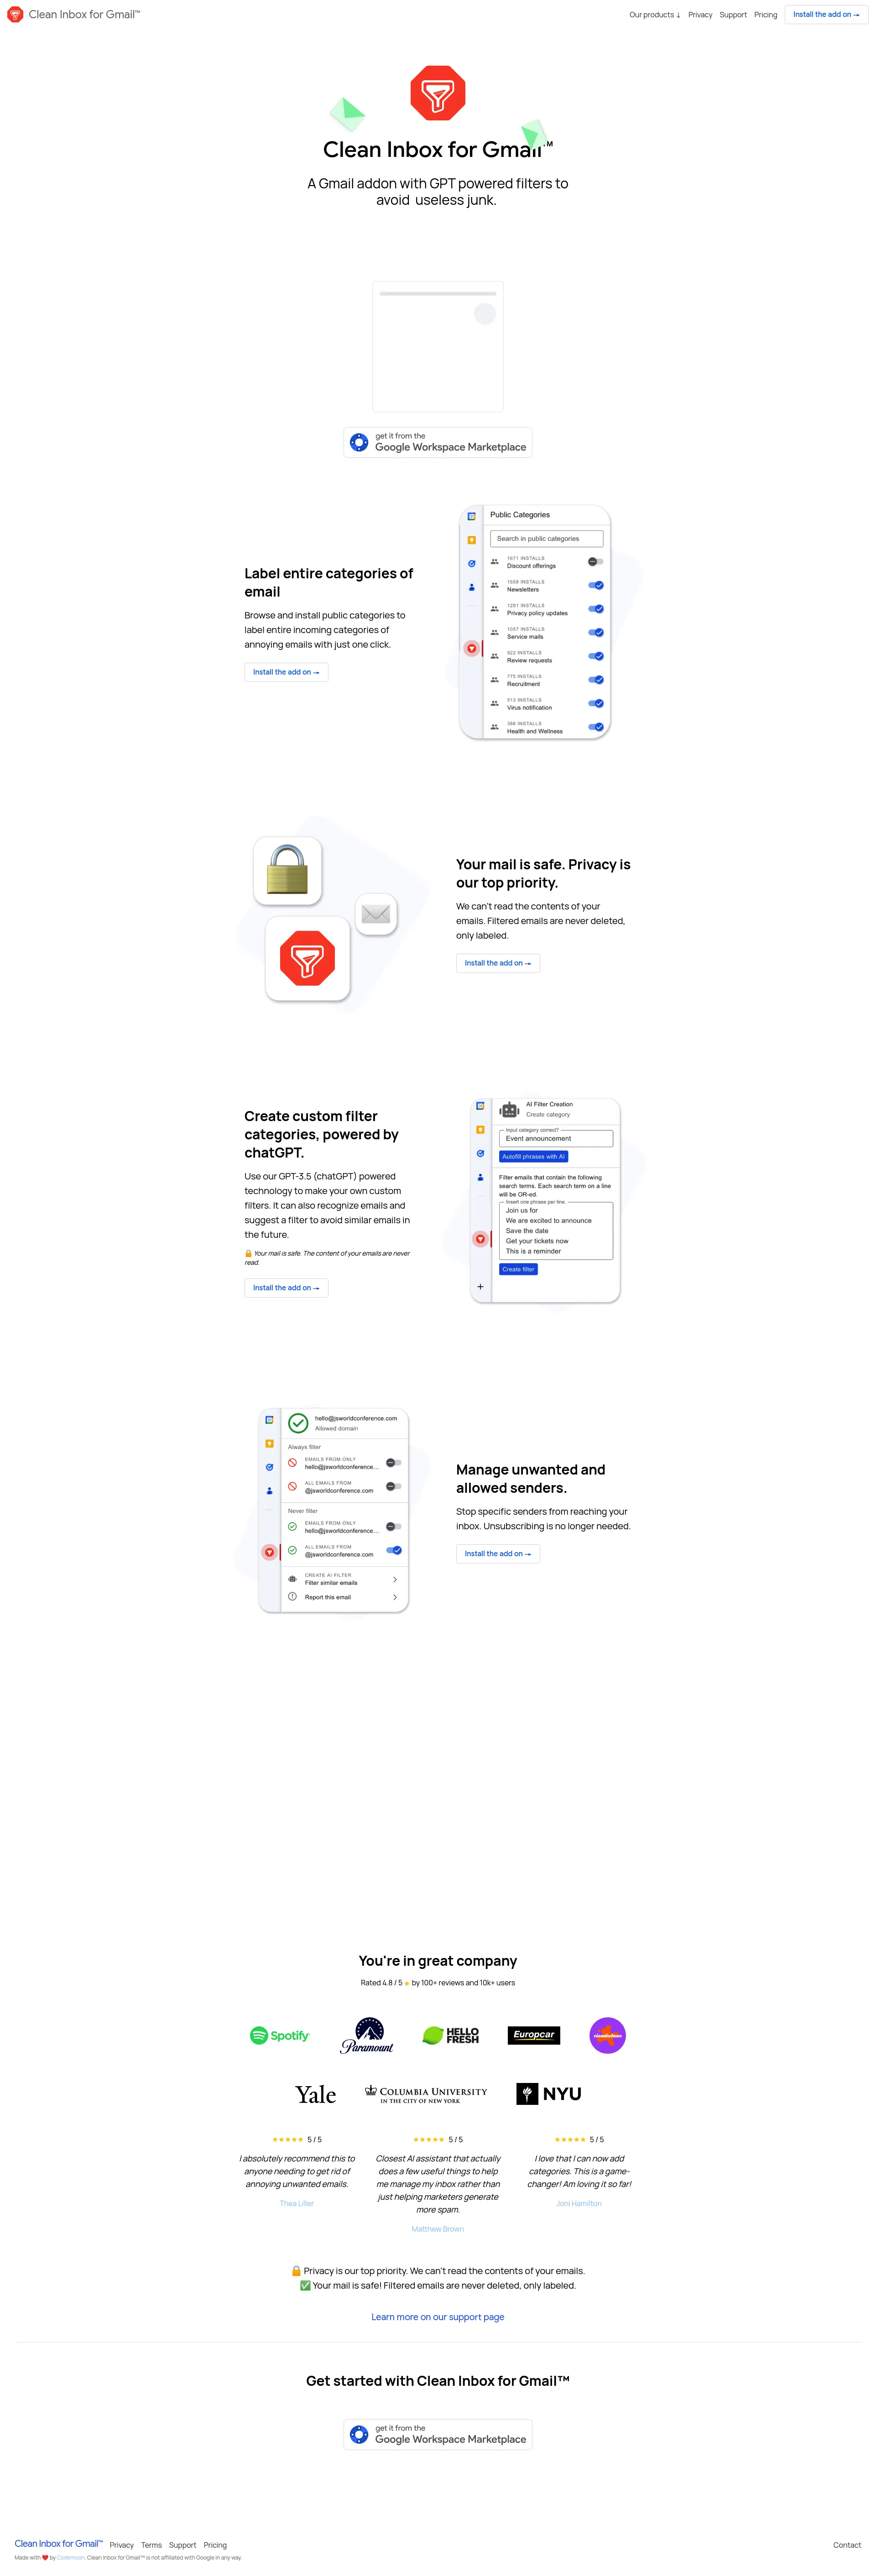Expand the Public Categories search dropdown
The height and width of the screenshot is (2576, 876).
pos(546,534)
